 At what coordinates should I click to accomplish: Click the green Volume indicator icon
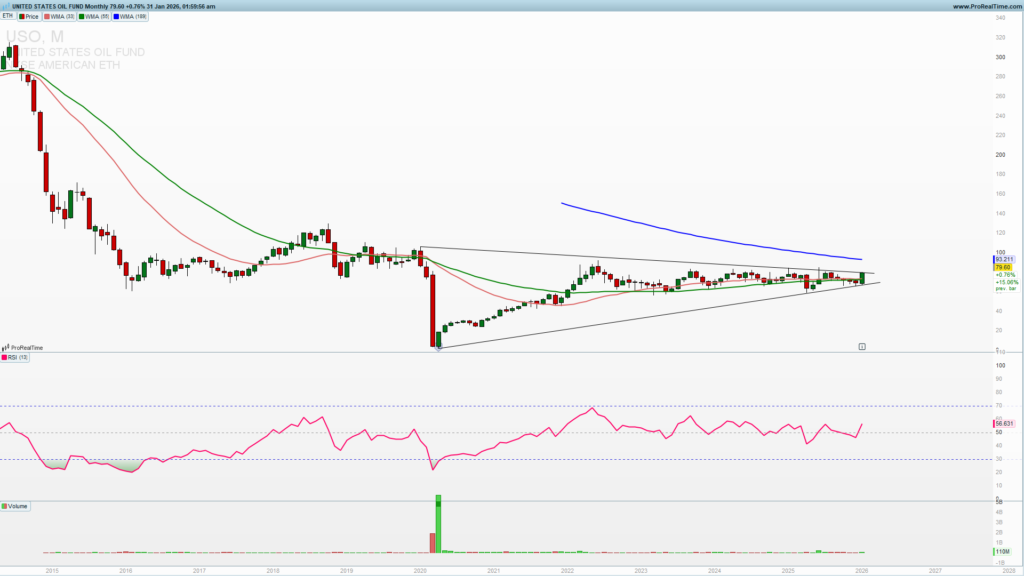6,506
